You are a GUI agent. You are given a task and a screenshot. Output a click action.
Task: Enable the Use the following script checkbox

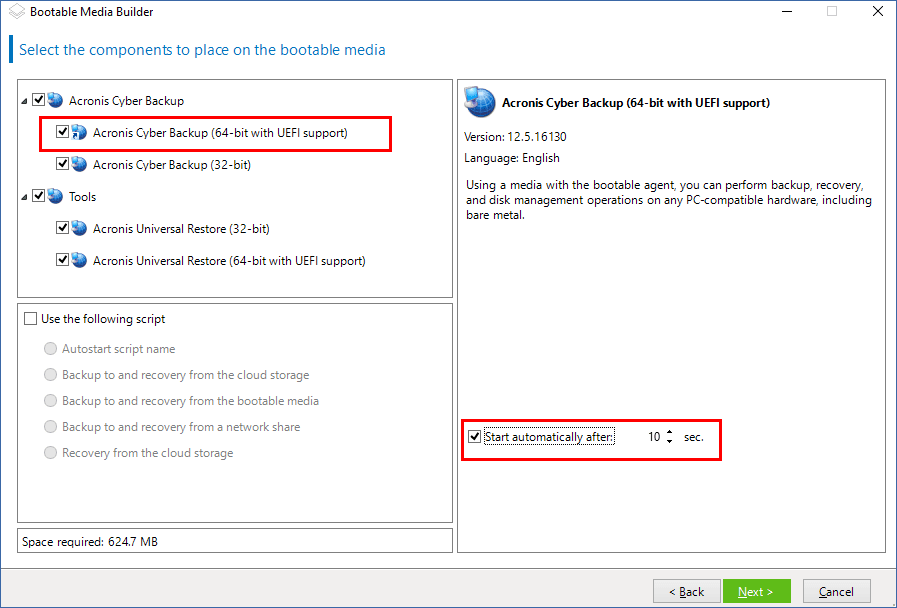30,319
